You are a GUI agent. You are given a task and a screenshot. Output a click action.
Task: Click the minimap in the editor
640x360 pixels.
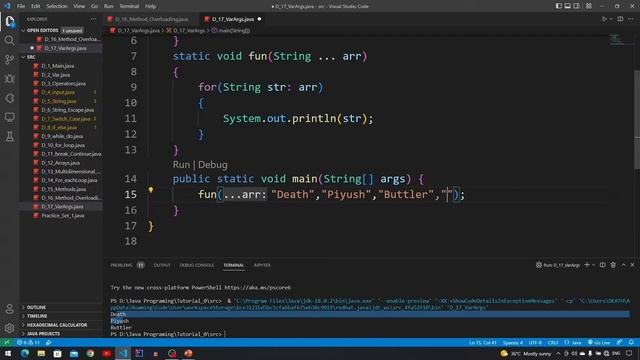(616, 40)
